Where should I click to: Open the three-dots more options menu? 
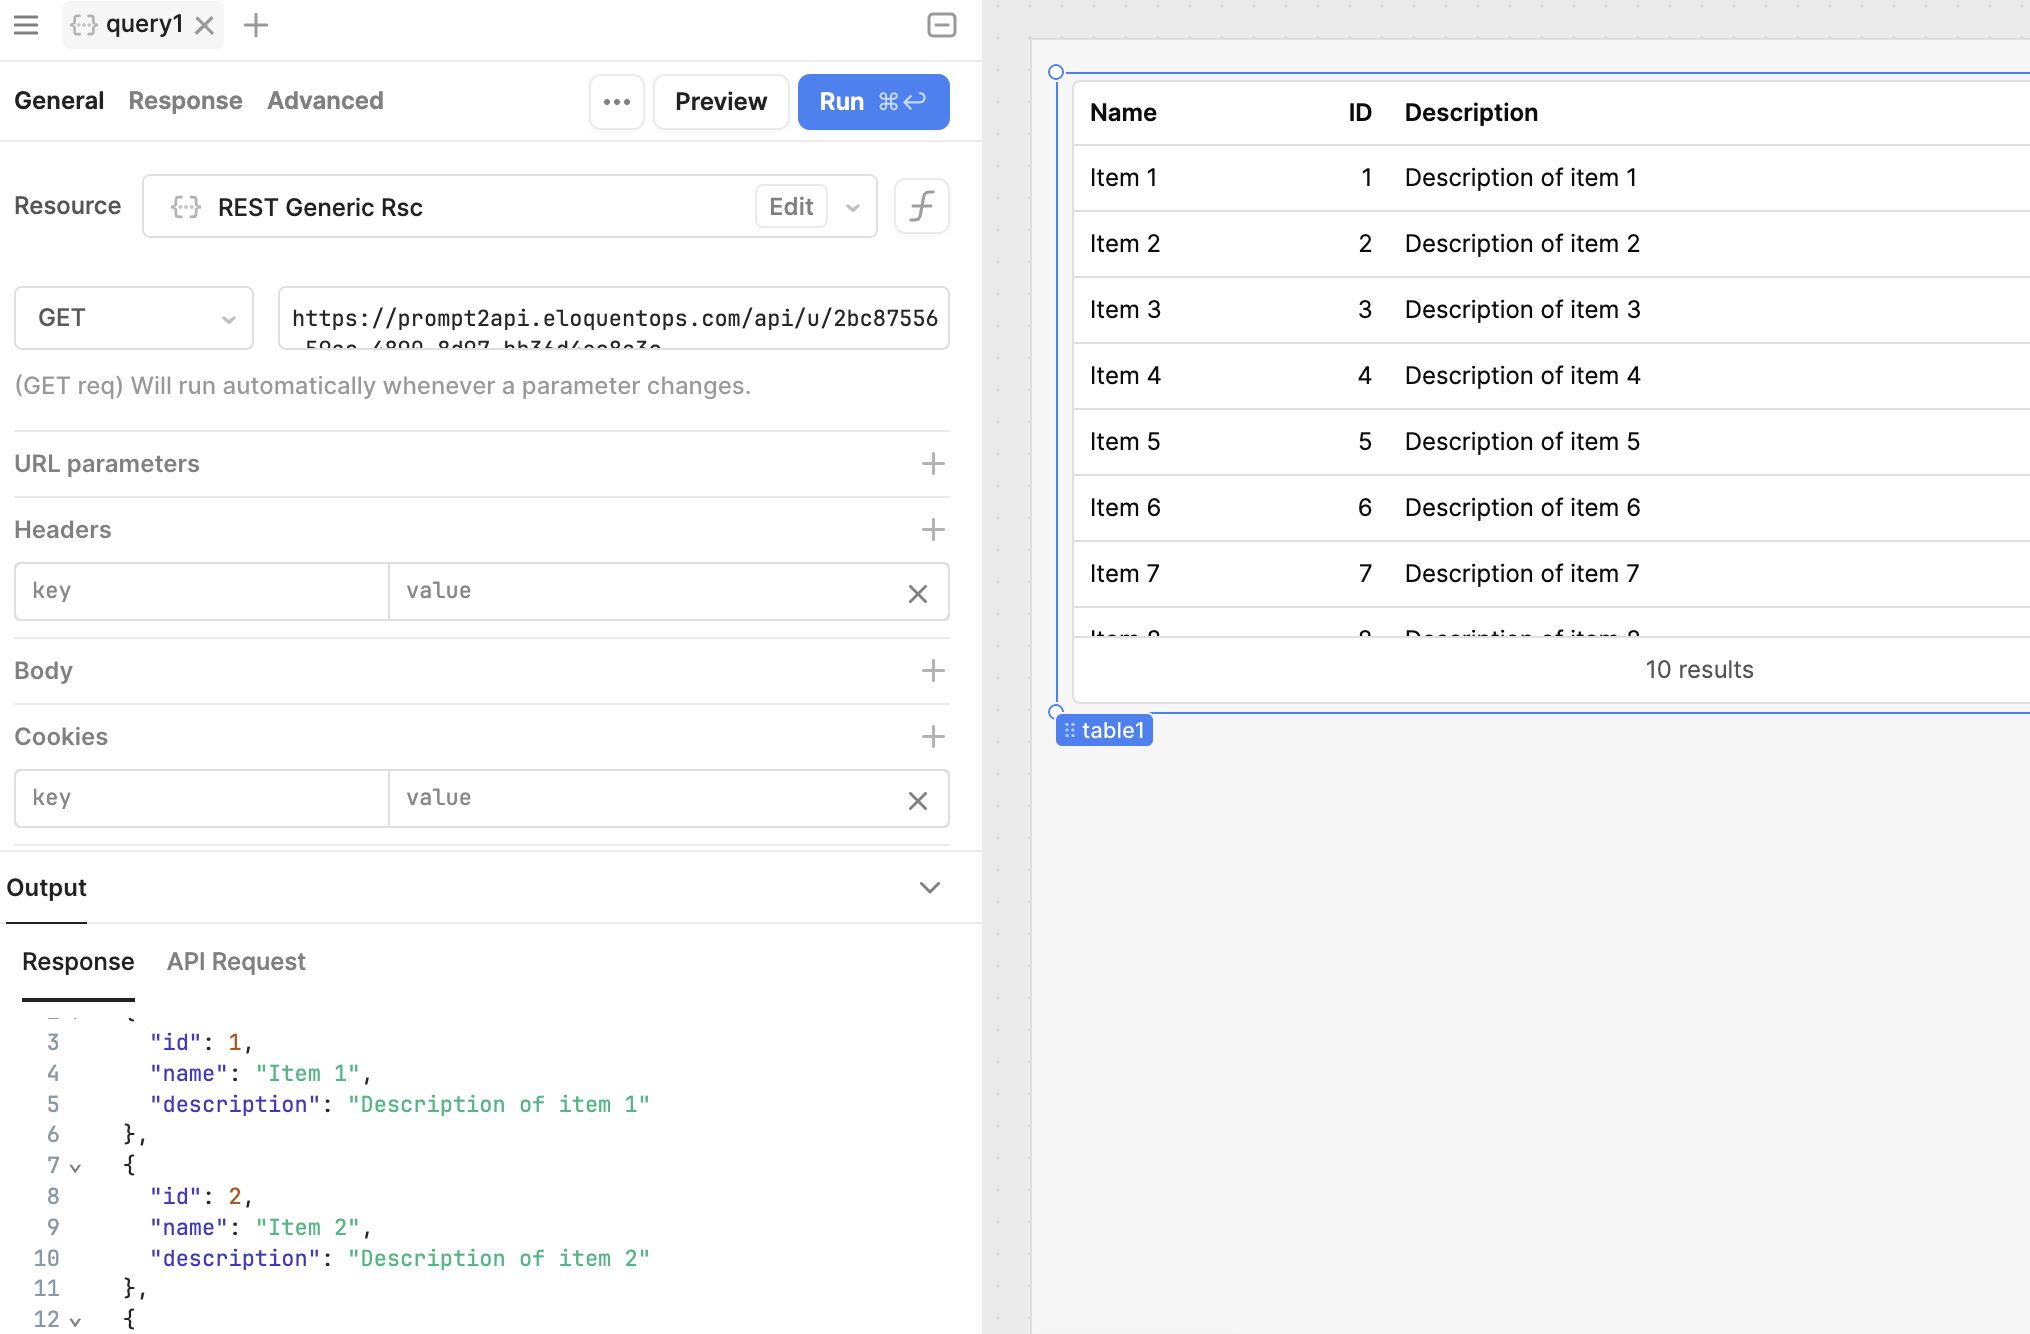pyautogui.click(x=617, y=102)
